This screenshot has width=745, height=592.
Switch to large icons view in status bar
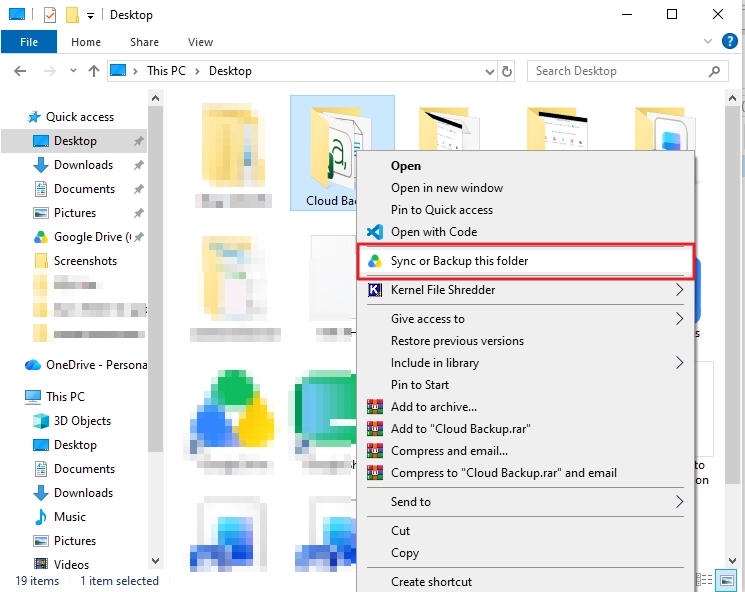(x=727, y=580)
